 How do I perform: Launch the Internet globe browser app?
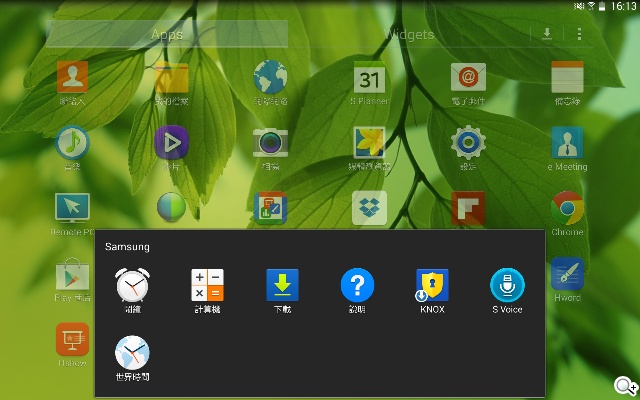click(270, 77)
